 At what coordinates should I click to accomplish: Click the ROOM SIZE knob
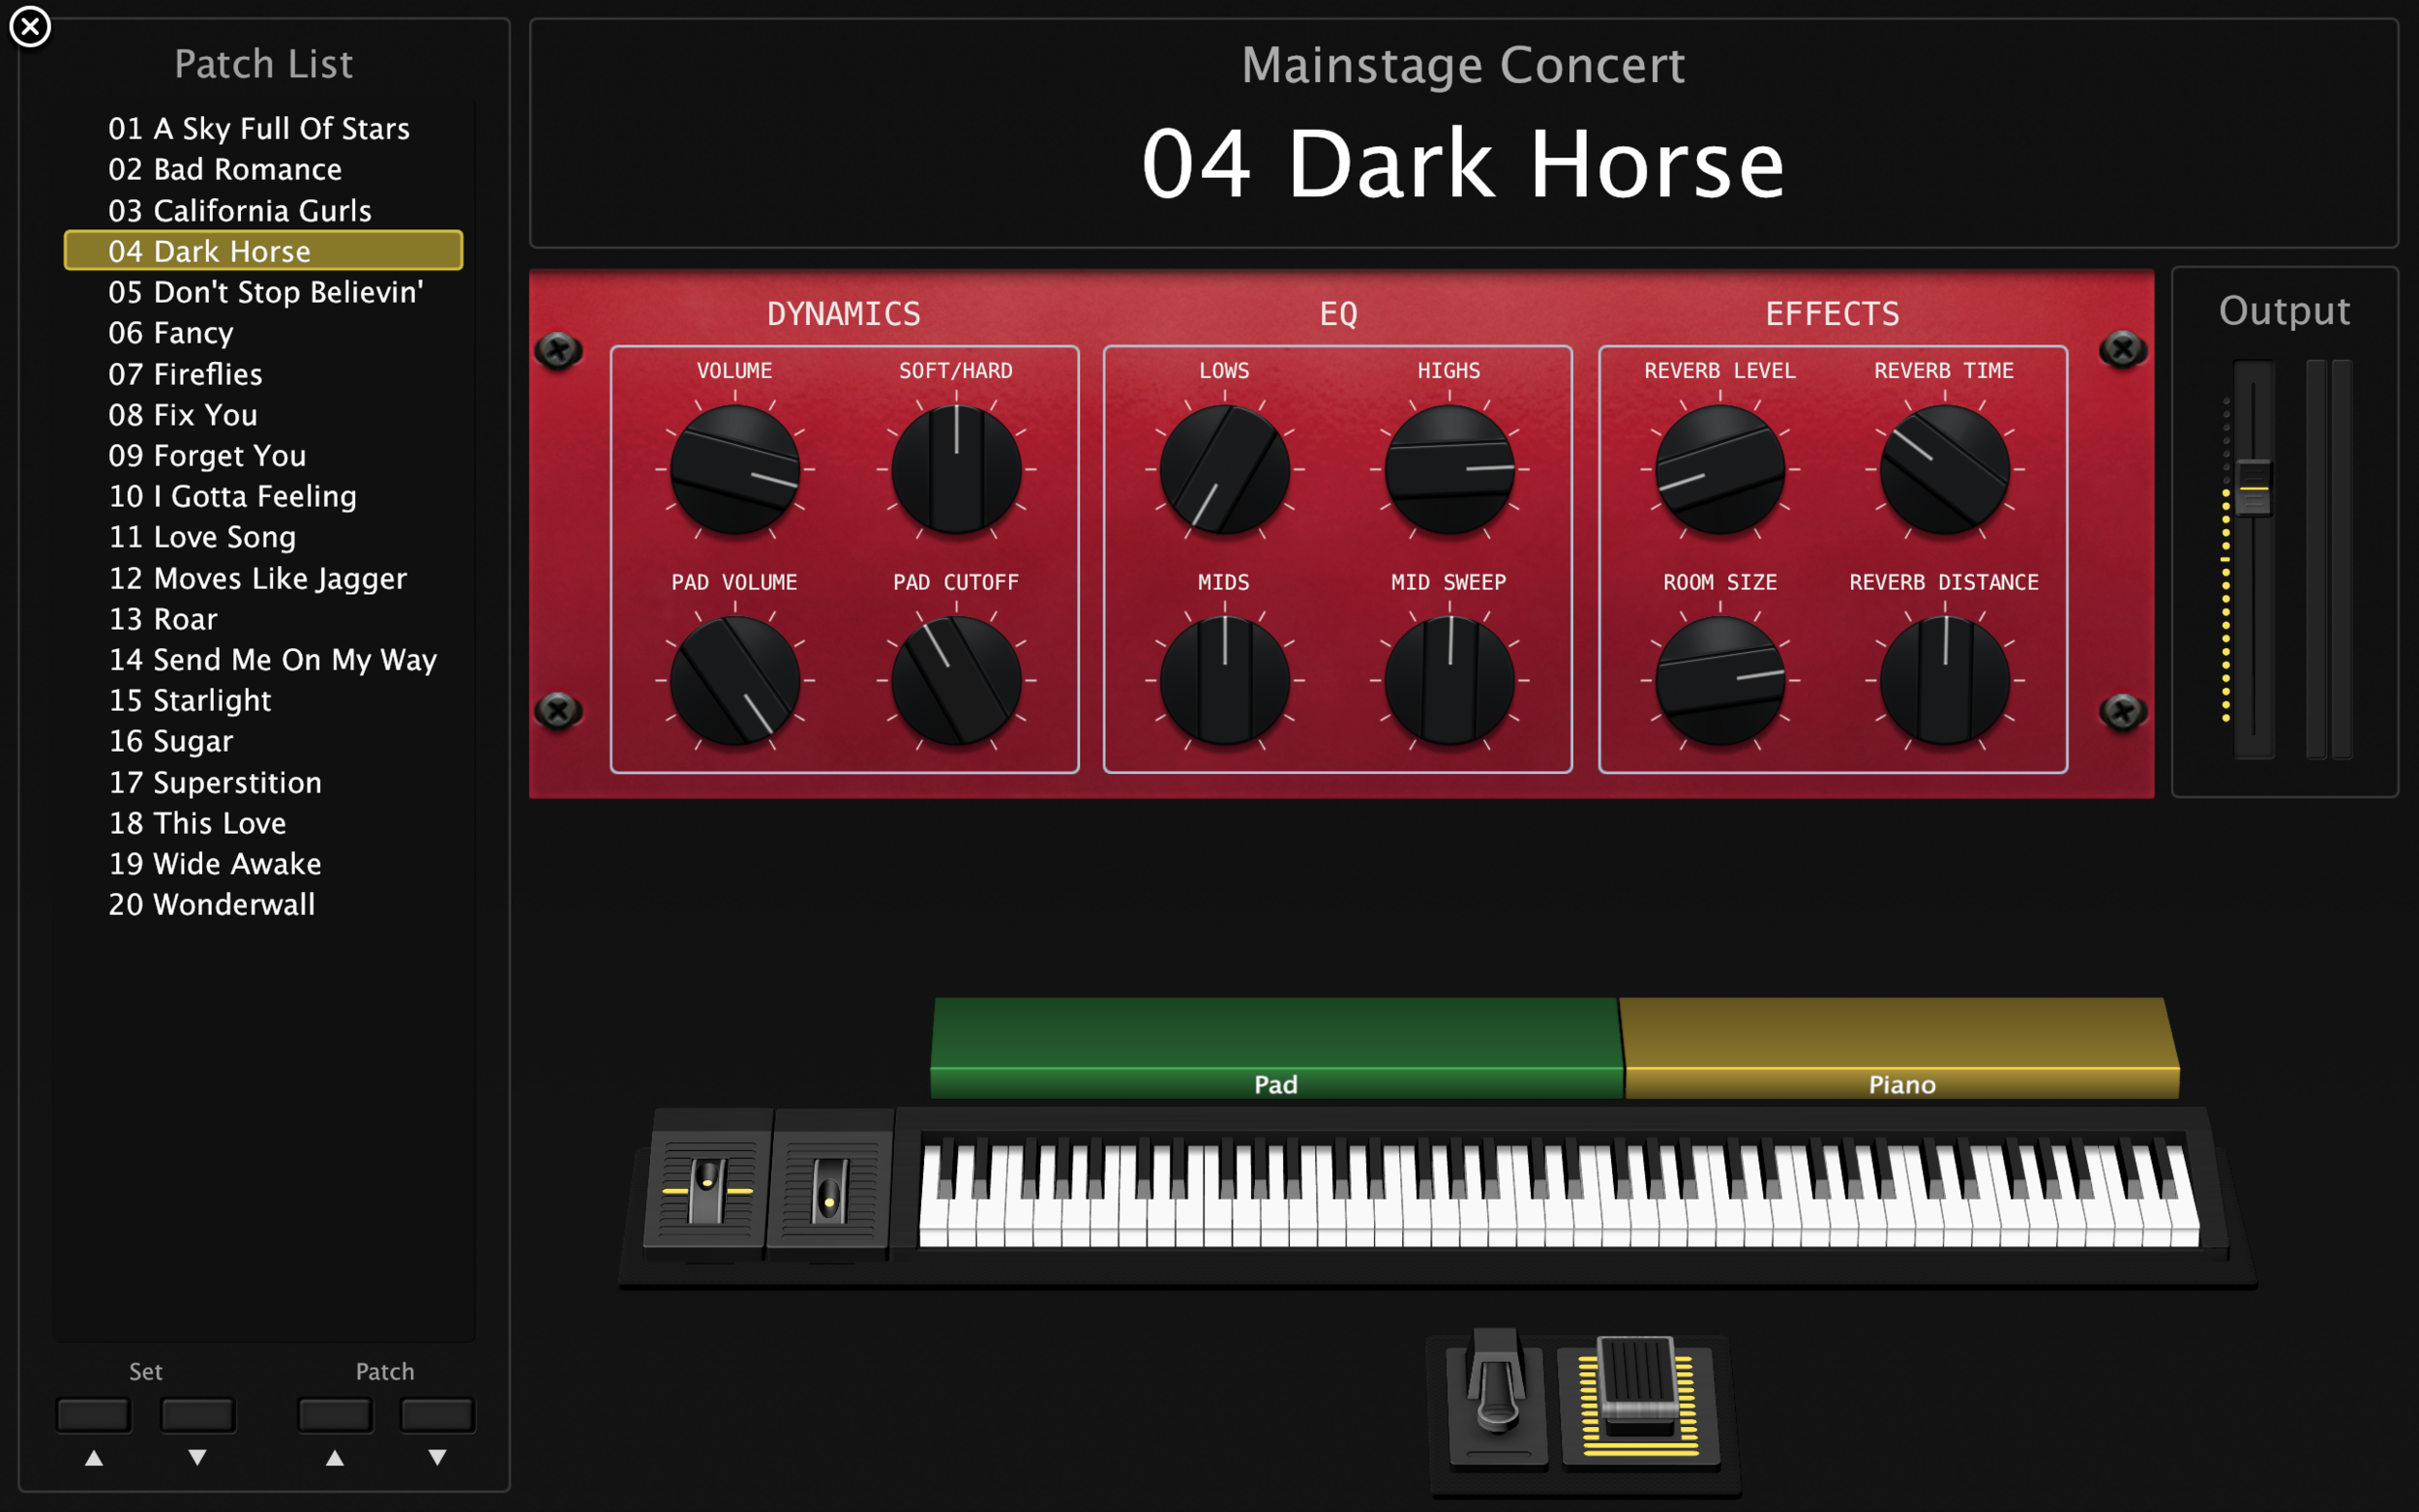point(1721,681)
